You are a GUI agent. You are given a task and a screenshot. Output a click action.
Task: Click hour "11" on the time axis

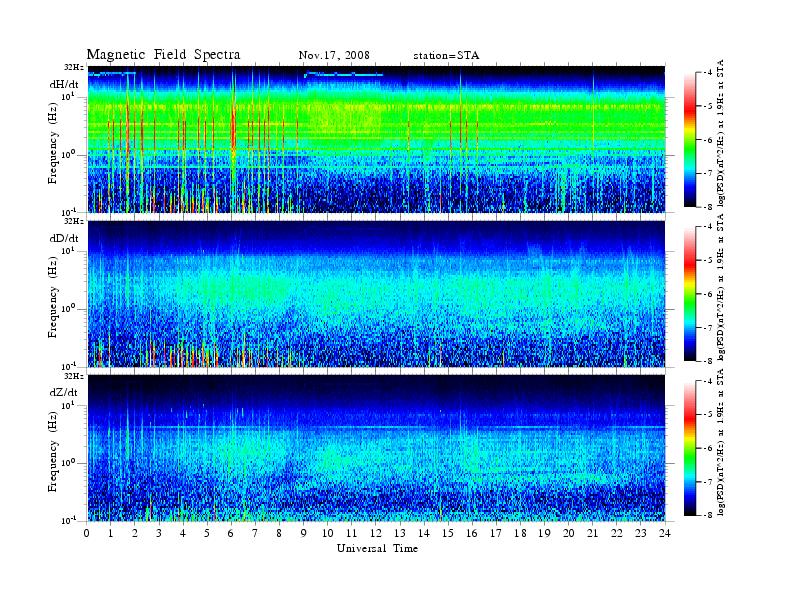click(x=352, y=533)
